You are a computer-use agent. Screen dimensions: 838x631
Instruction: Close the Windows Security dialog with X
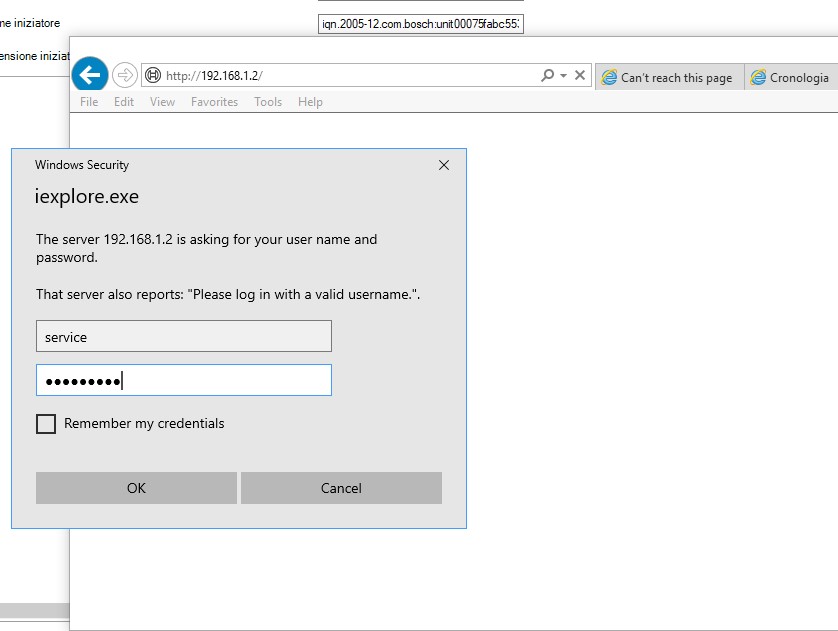[x=444, y=165]
